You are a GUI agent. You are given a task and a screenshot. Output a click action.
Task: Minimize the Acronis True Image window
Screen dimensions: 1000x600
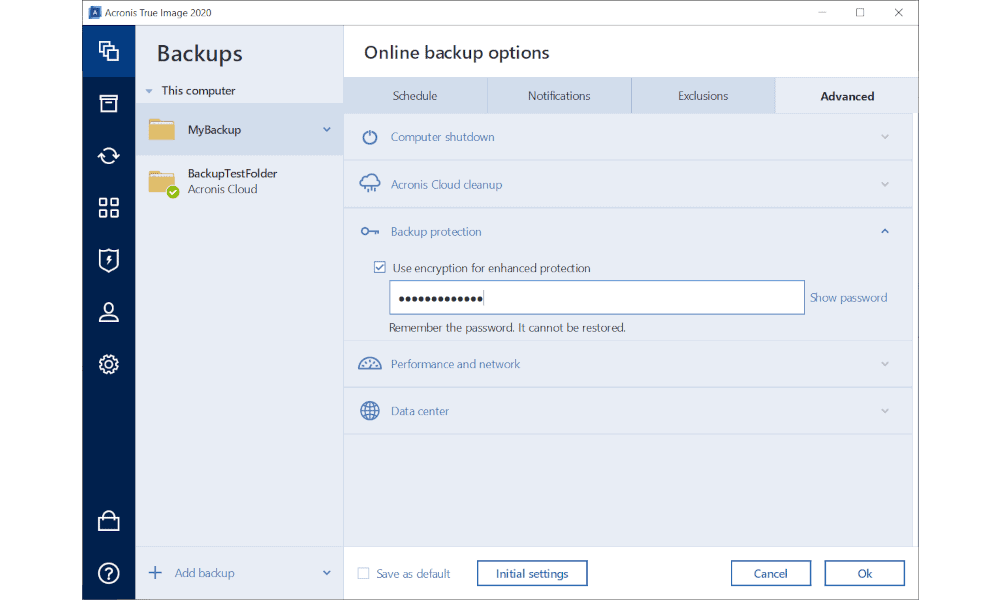coord(822,12)
